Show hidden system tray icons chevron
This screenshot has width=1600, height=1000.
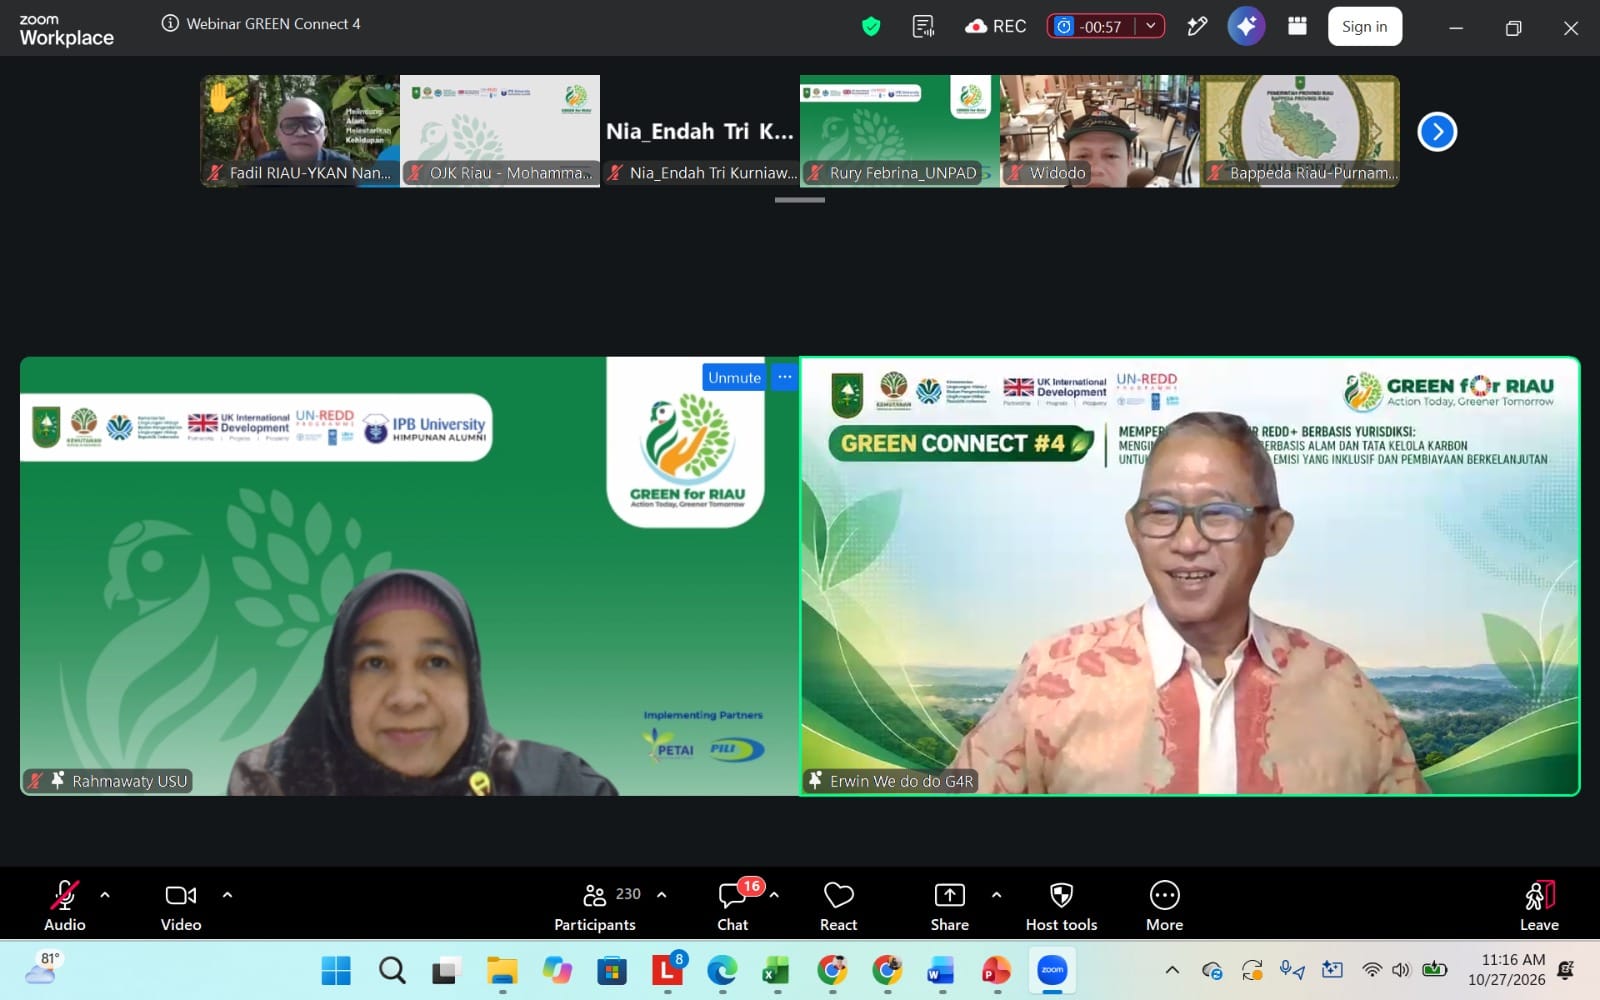[x=1172, y=970]
